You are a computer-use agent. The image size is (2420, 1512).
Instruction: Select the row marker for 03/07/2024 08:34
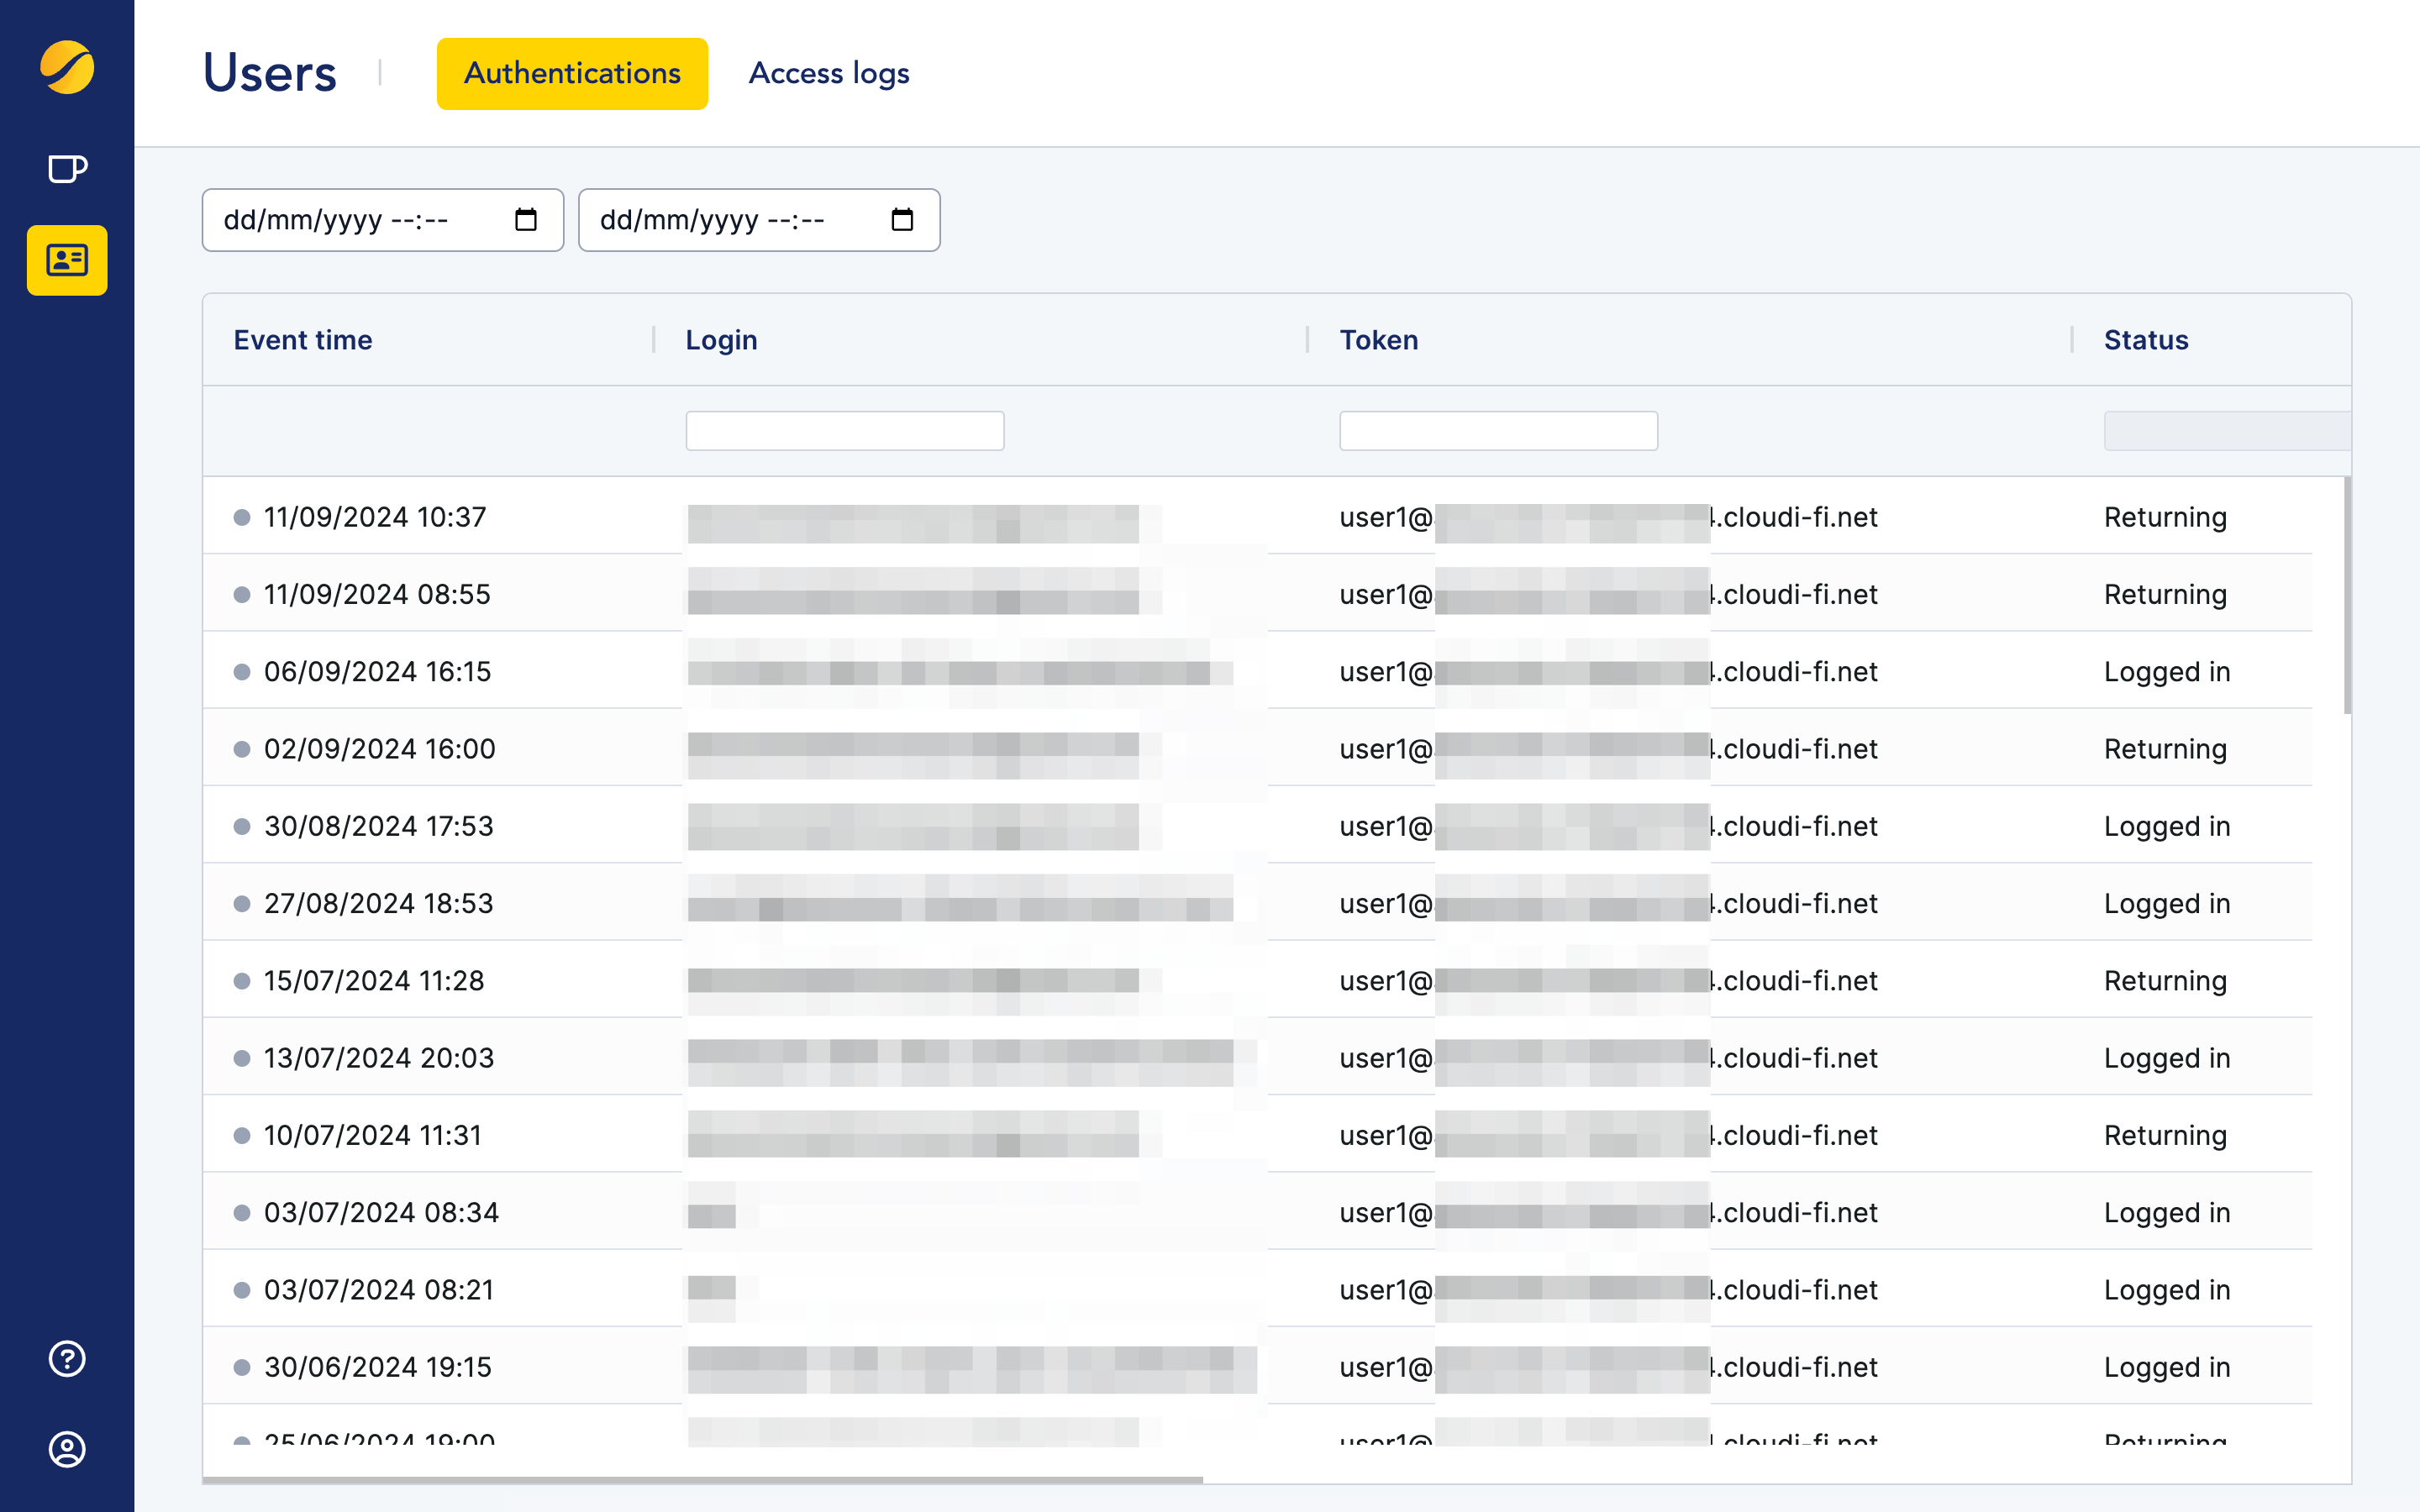(240, 1211)
